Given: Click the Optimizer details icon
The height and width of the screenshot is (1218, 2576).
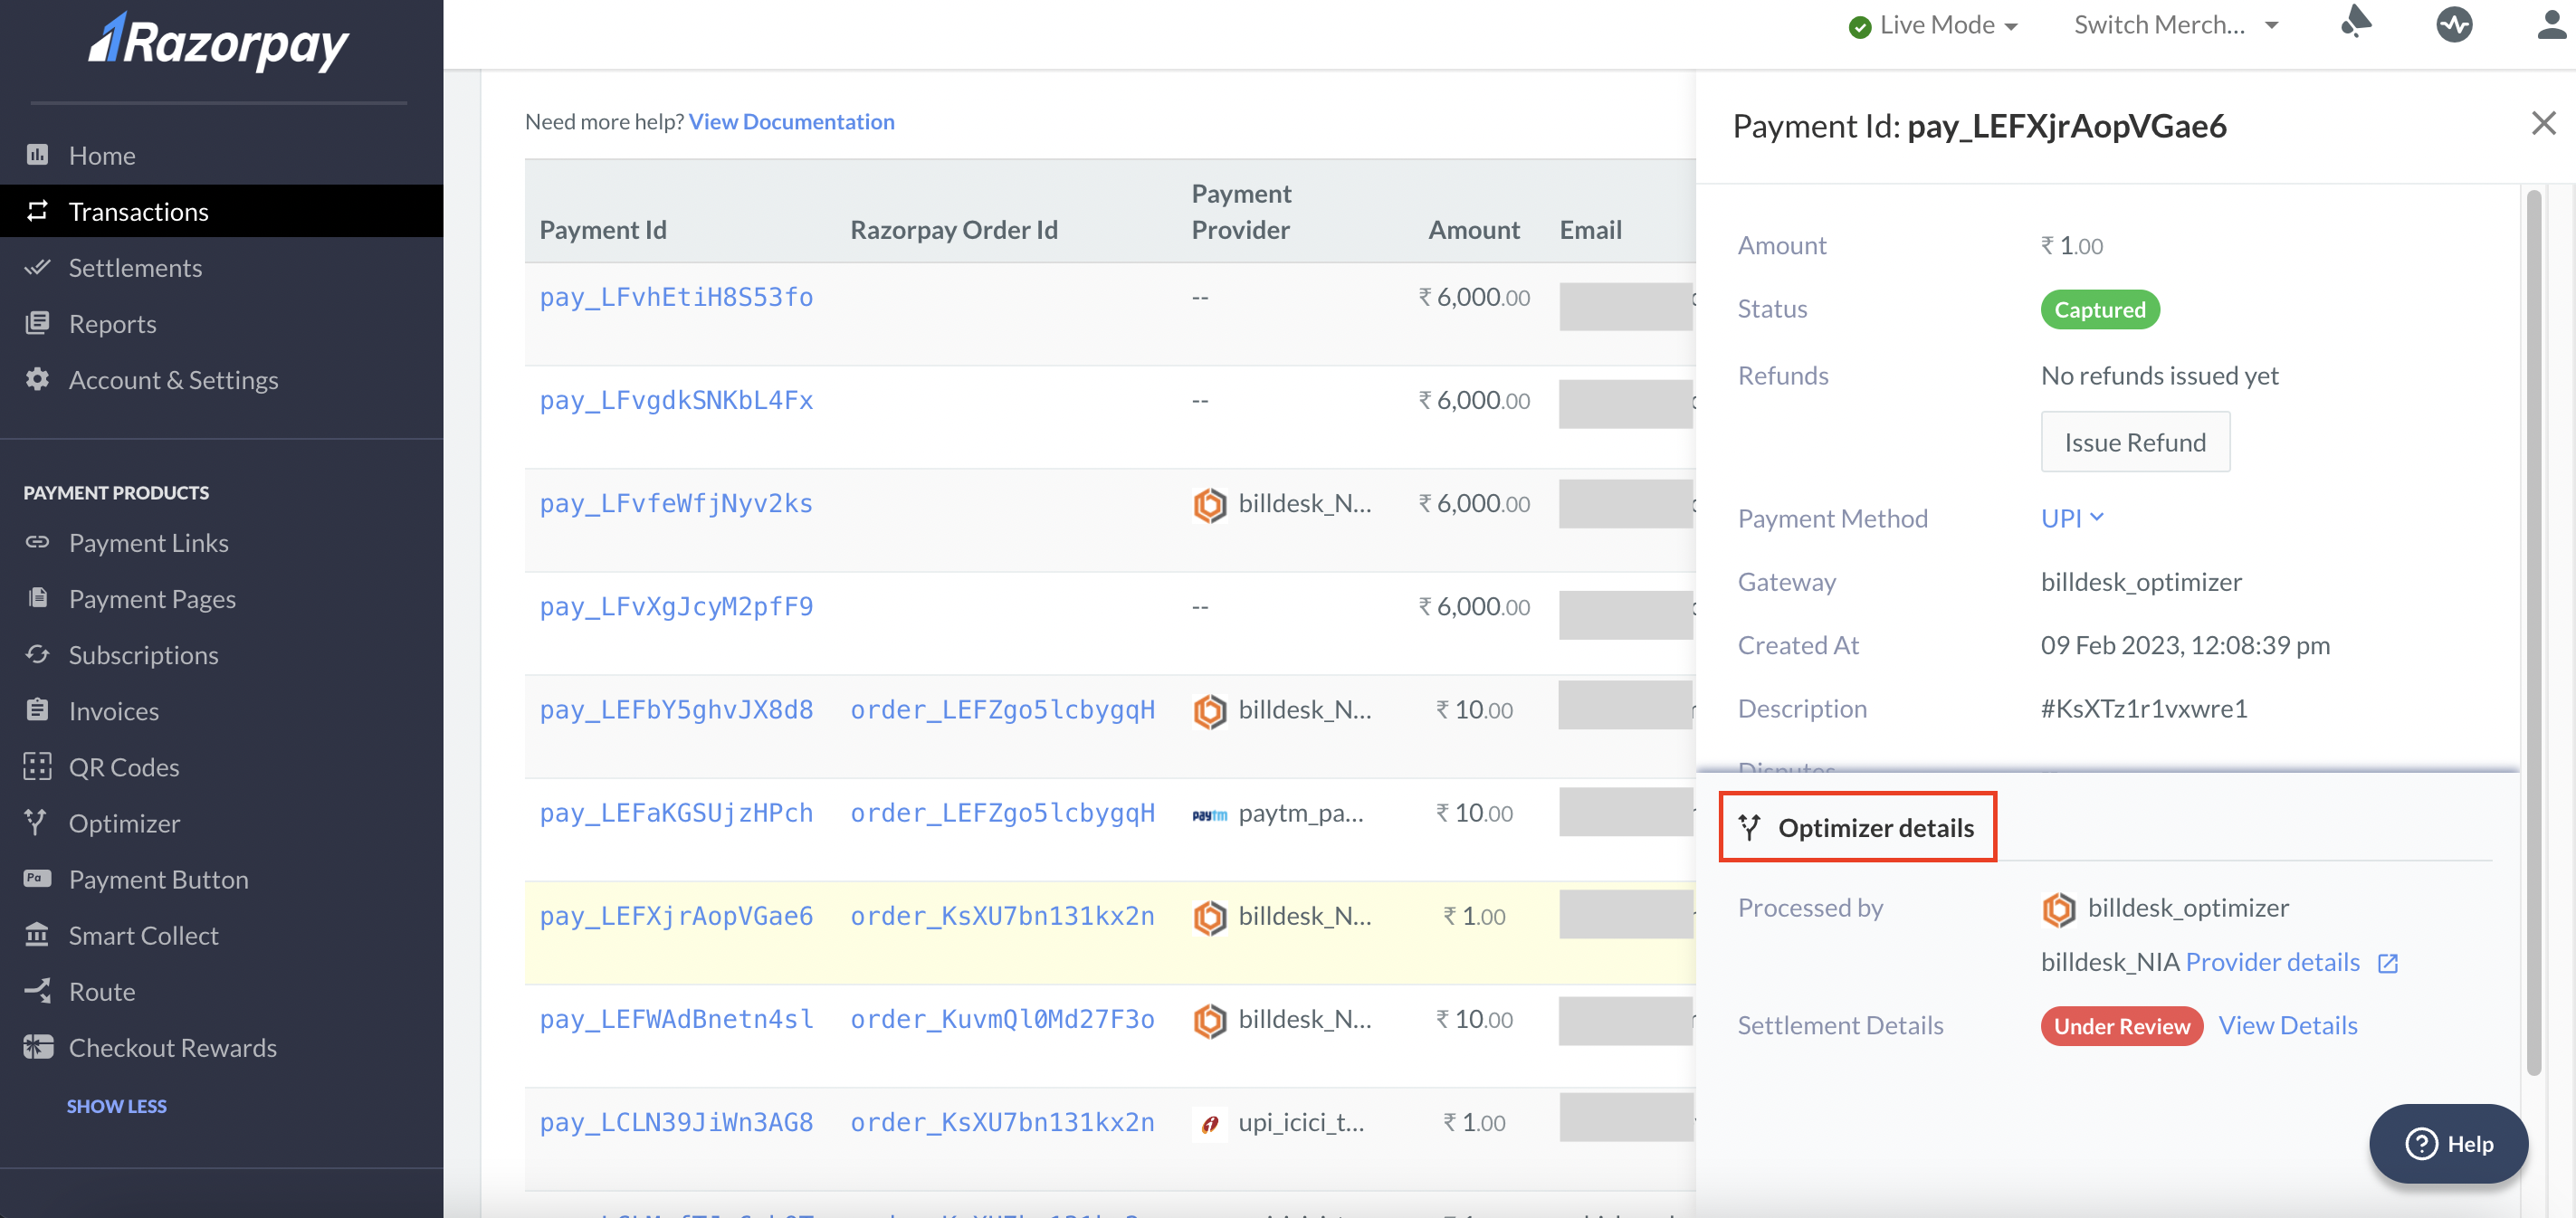Looking at the screenshot, I should pyautogui.click(x=1748, y=825).
